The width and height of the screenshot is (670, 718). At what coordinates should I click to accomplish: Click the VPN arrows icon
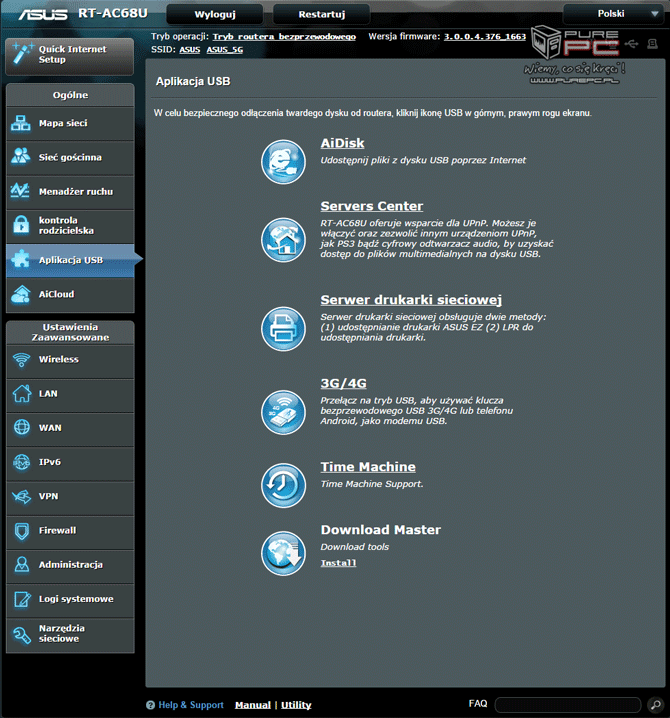22,496
